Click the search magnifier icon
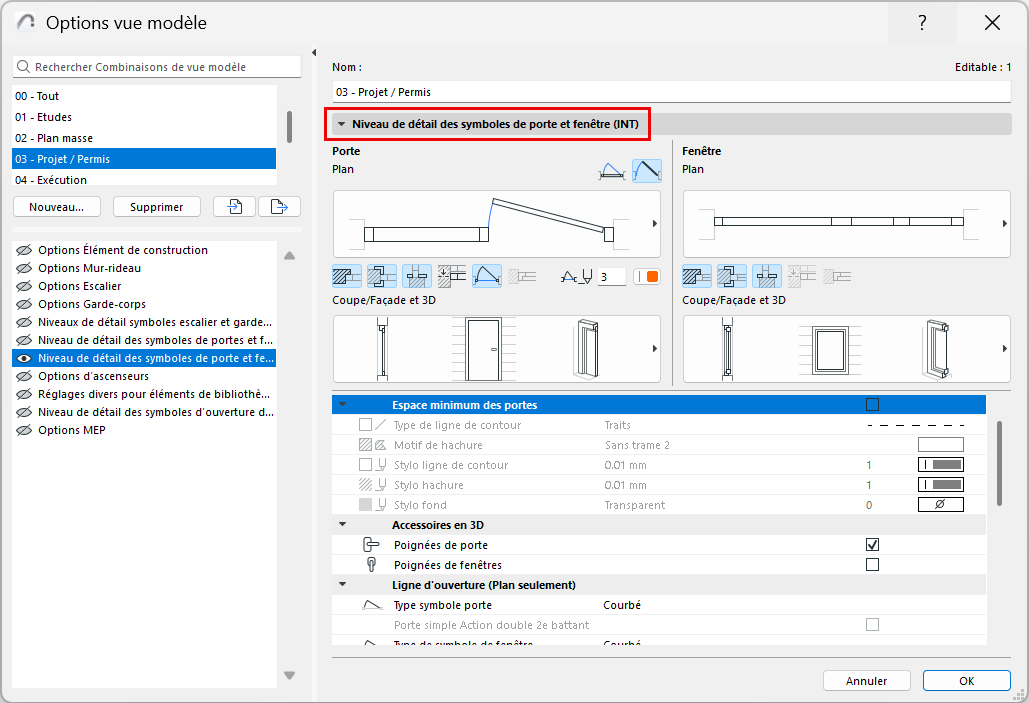This screenshot has width=1029, height=703. 24,67
